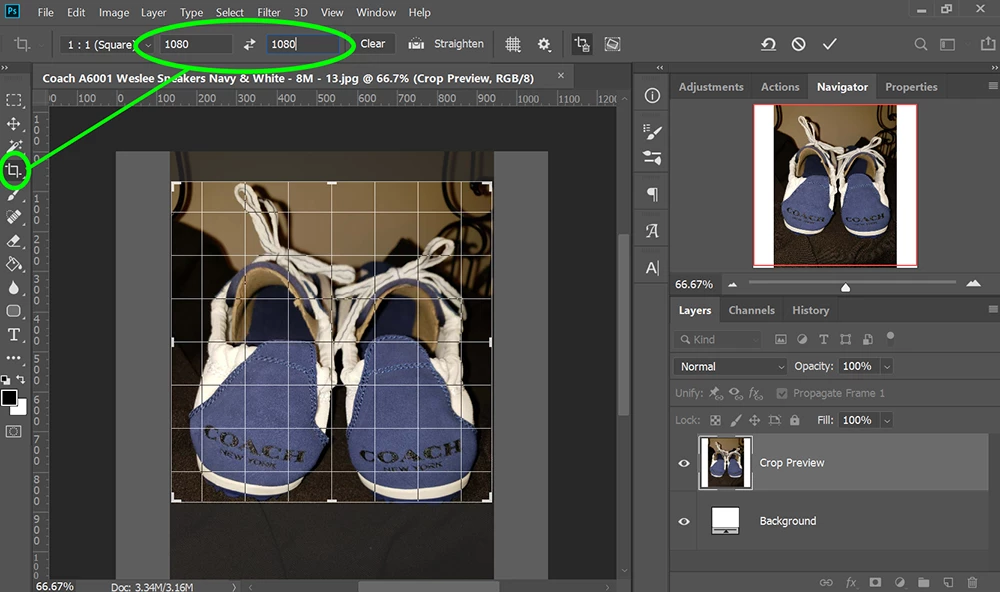Click the background color swatch
Viewport: 1000px width, 592px height.
[22, 409]
